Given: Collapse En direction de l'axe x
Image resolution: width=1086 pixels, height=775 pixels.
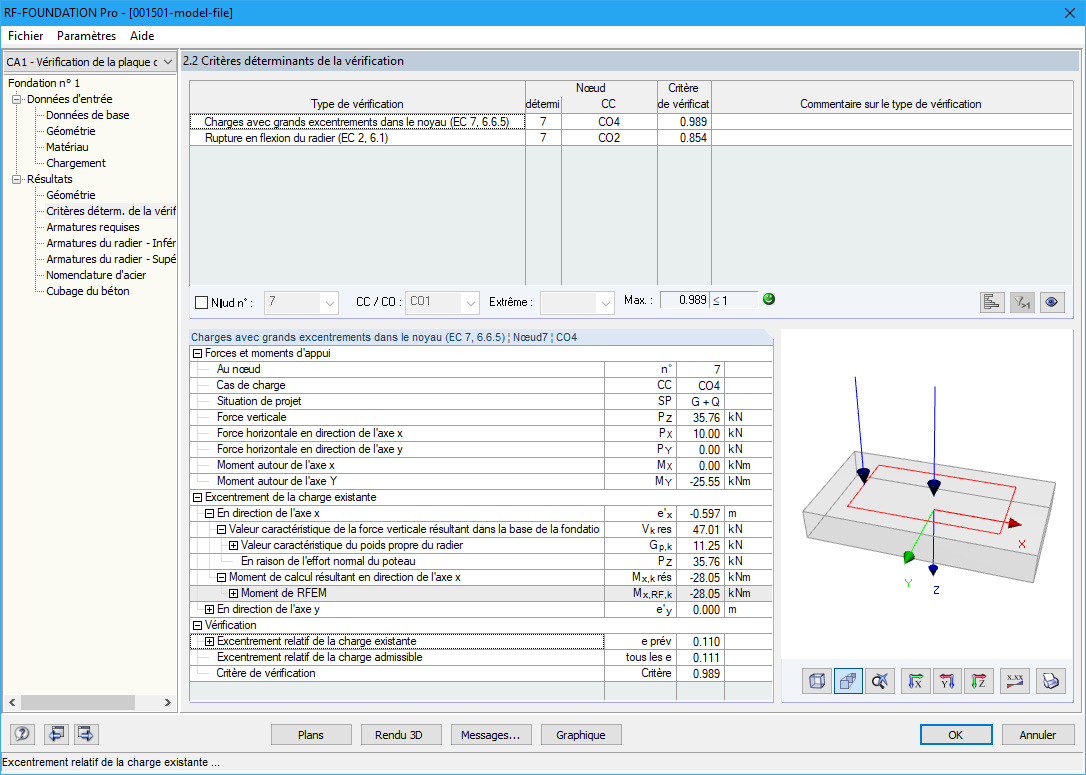Looking at the screenshot, I should tap(210, 513).
